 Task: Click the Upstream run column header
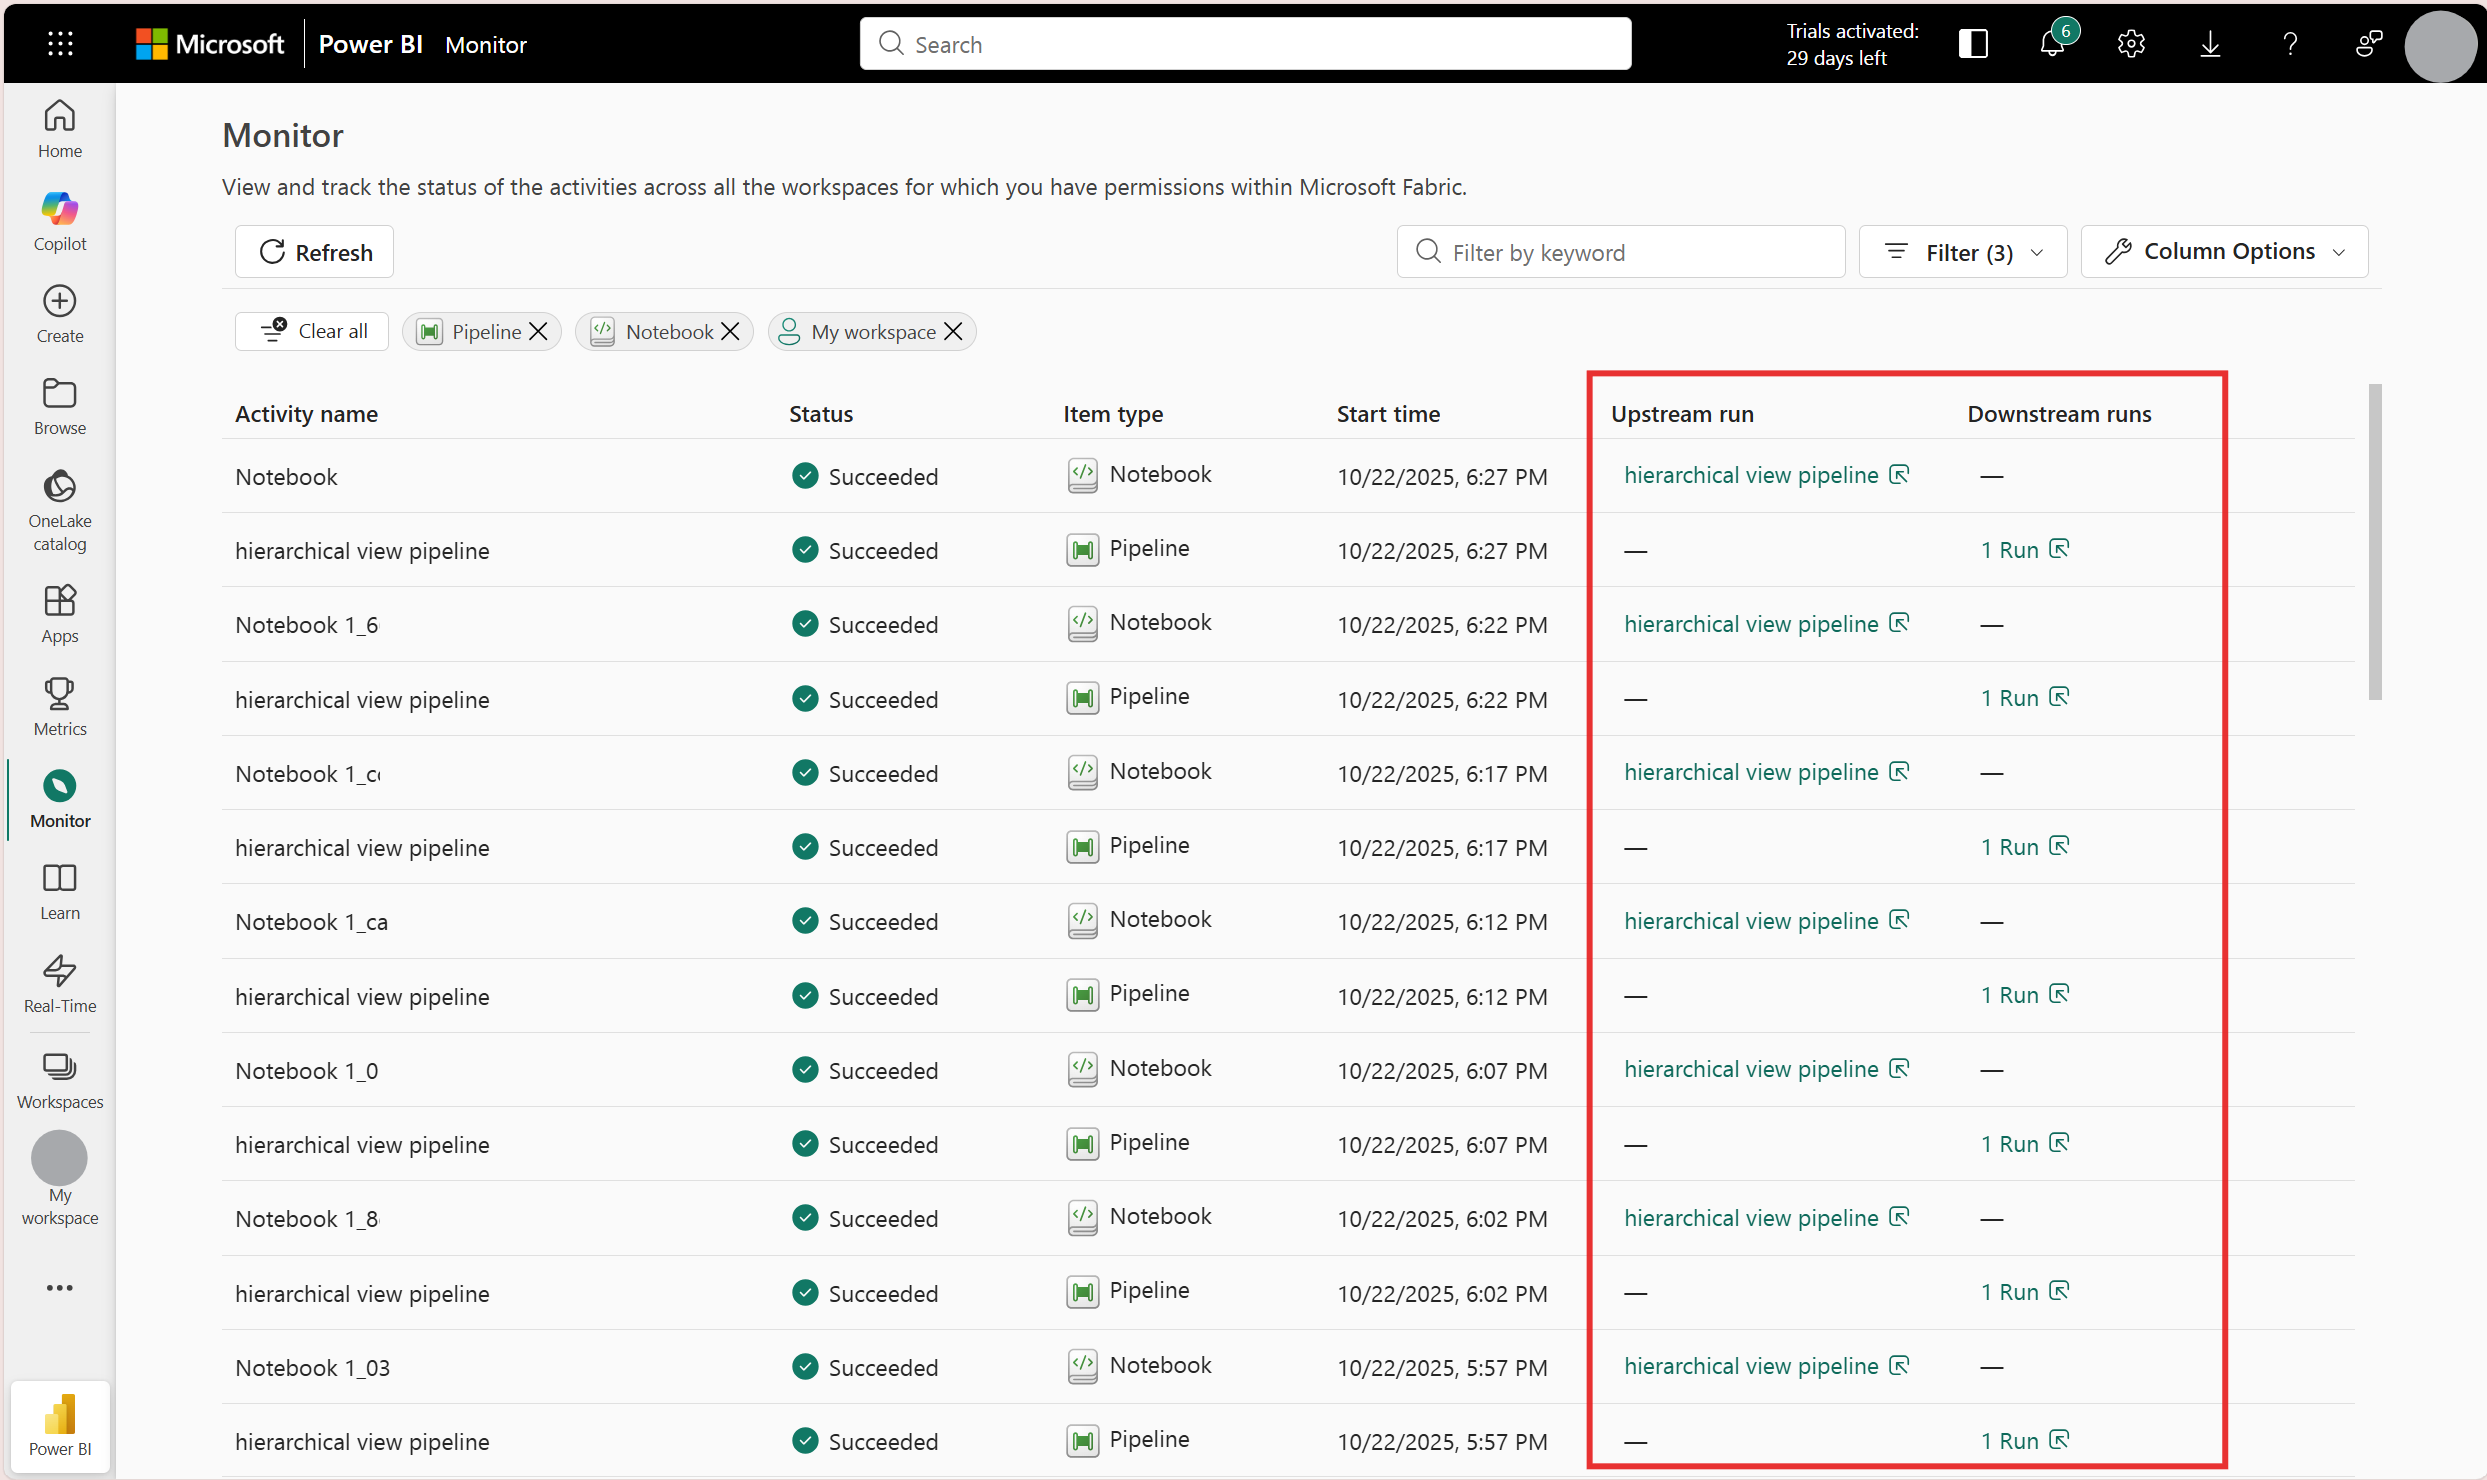pos(1682,414)
